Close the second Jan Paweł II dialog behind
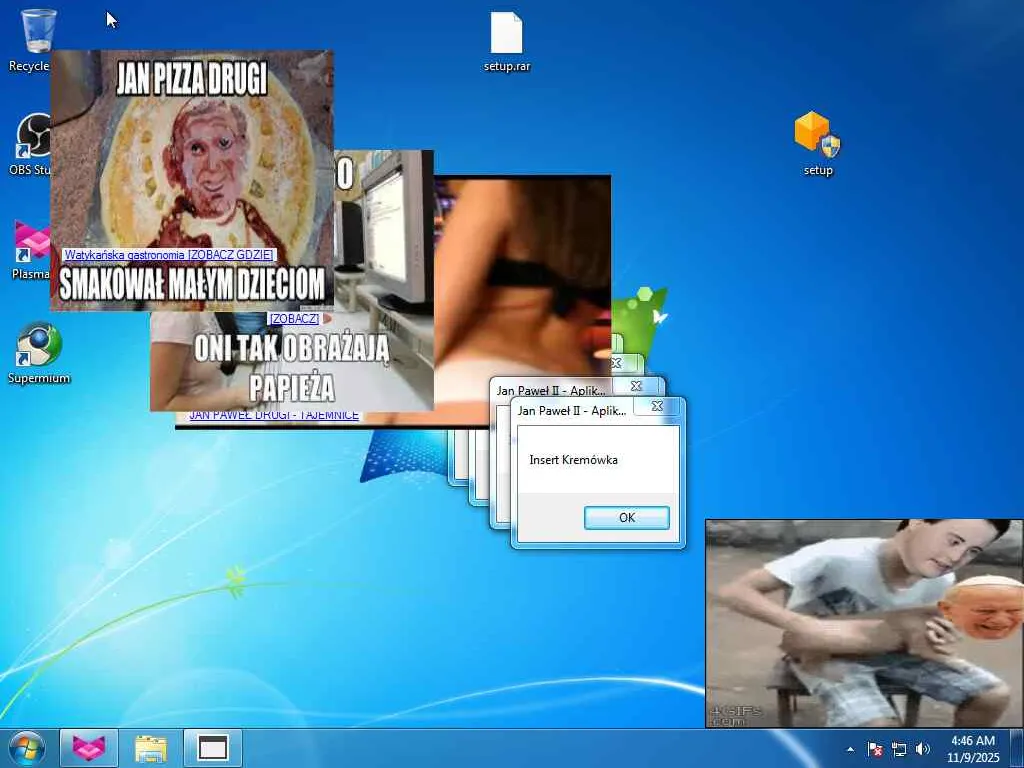This screenshot has width=1024, height=768. tap(637, 386)
